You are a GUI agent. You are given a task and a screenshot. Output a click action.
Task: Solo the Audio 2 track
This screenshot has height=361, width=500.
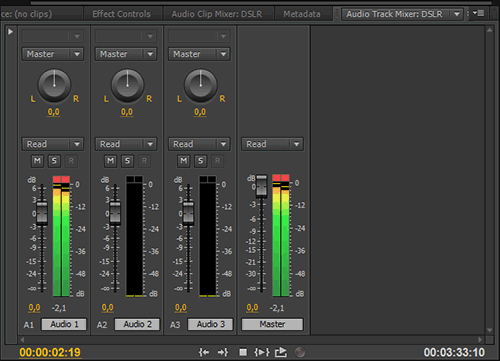(x=127, y=161)
